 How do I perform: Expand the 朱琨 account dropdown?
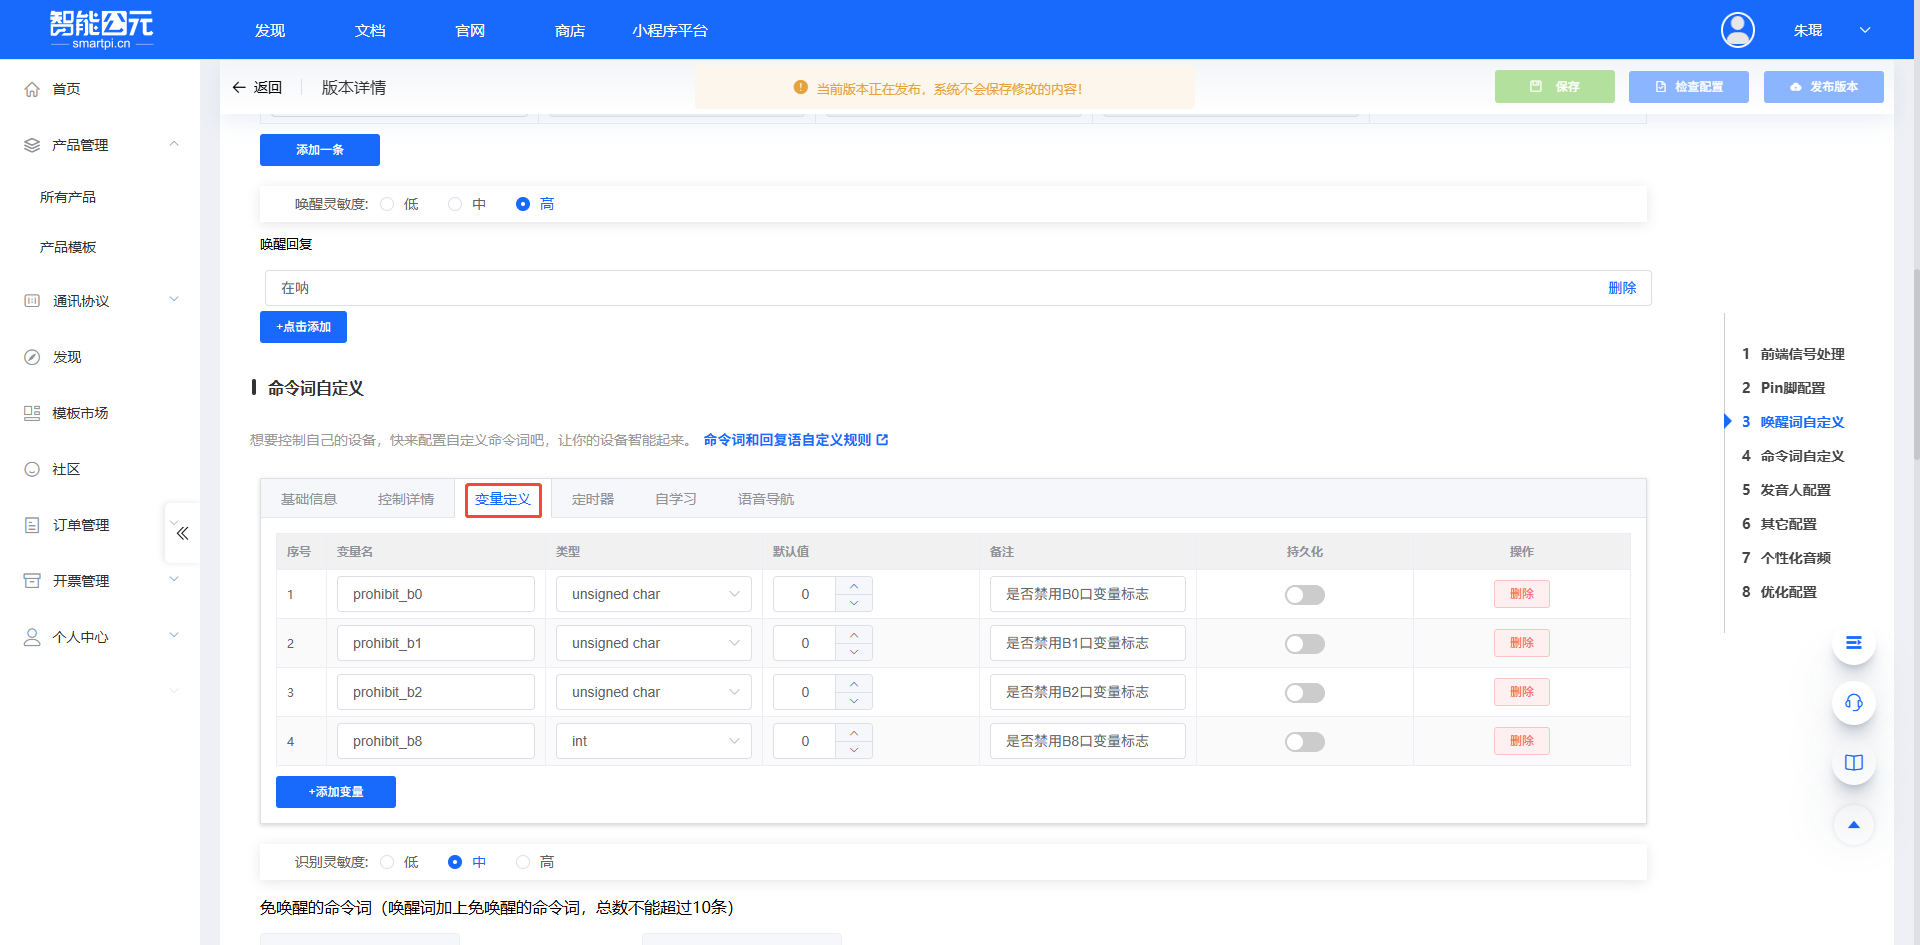tap(1864, 30)
